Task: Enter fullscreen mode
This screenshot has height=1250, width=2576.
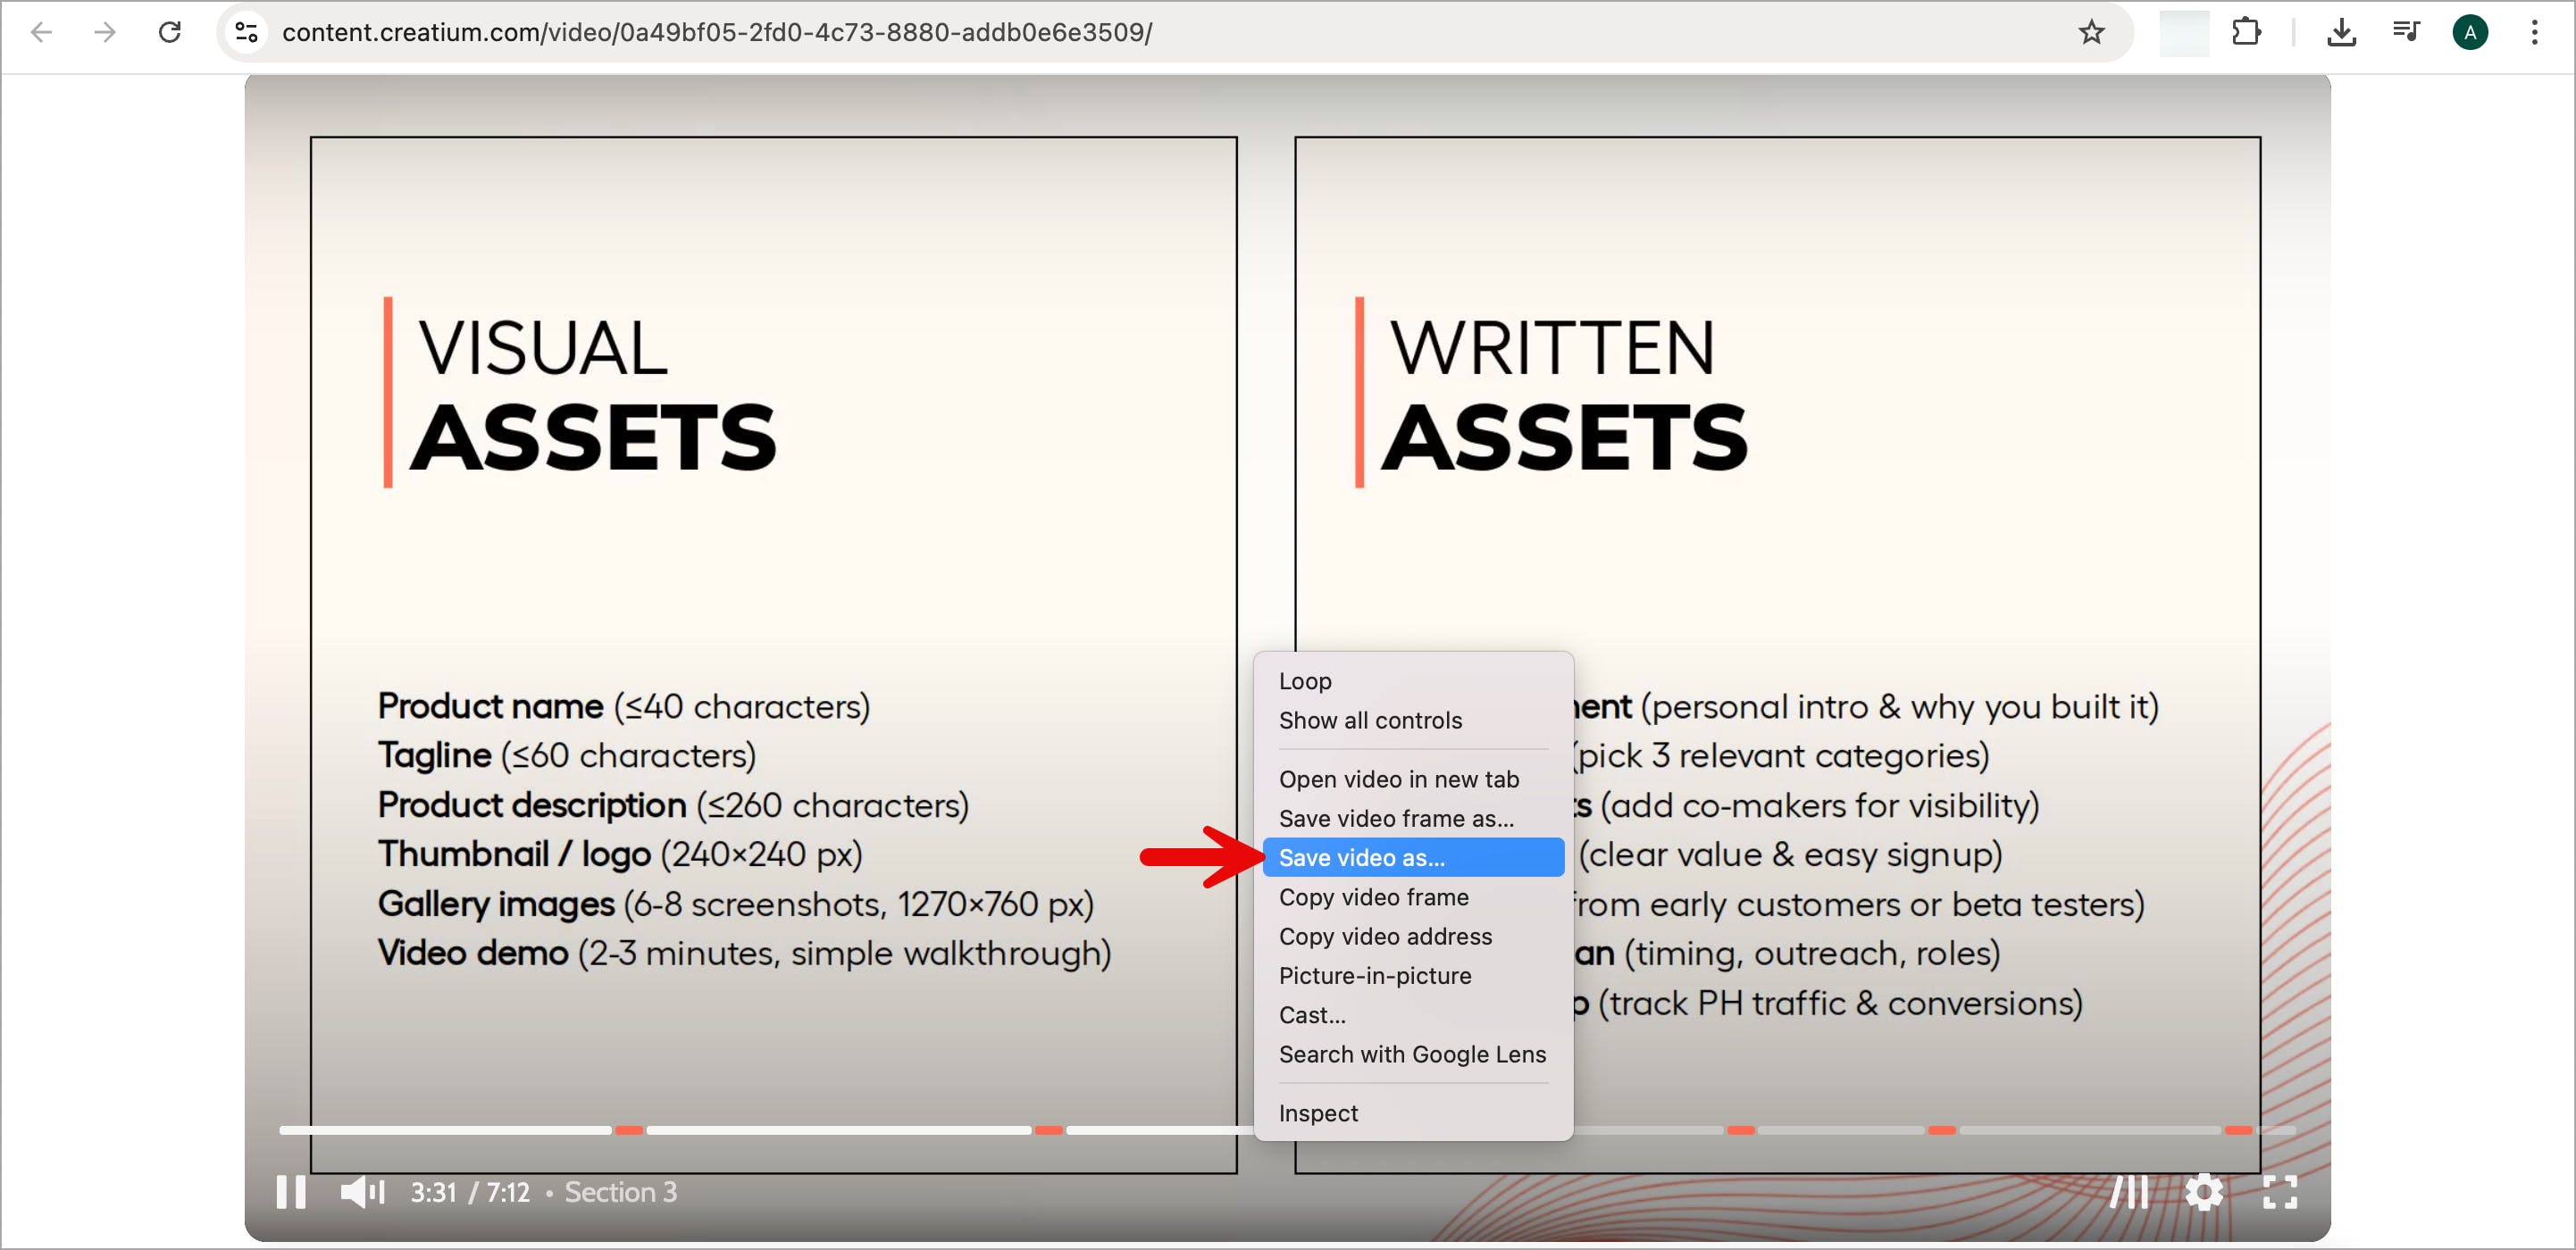Action: point(2279,1192)
